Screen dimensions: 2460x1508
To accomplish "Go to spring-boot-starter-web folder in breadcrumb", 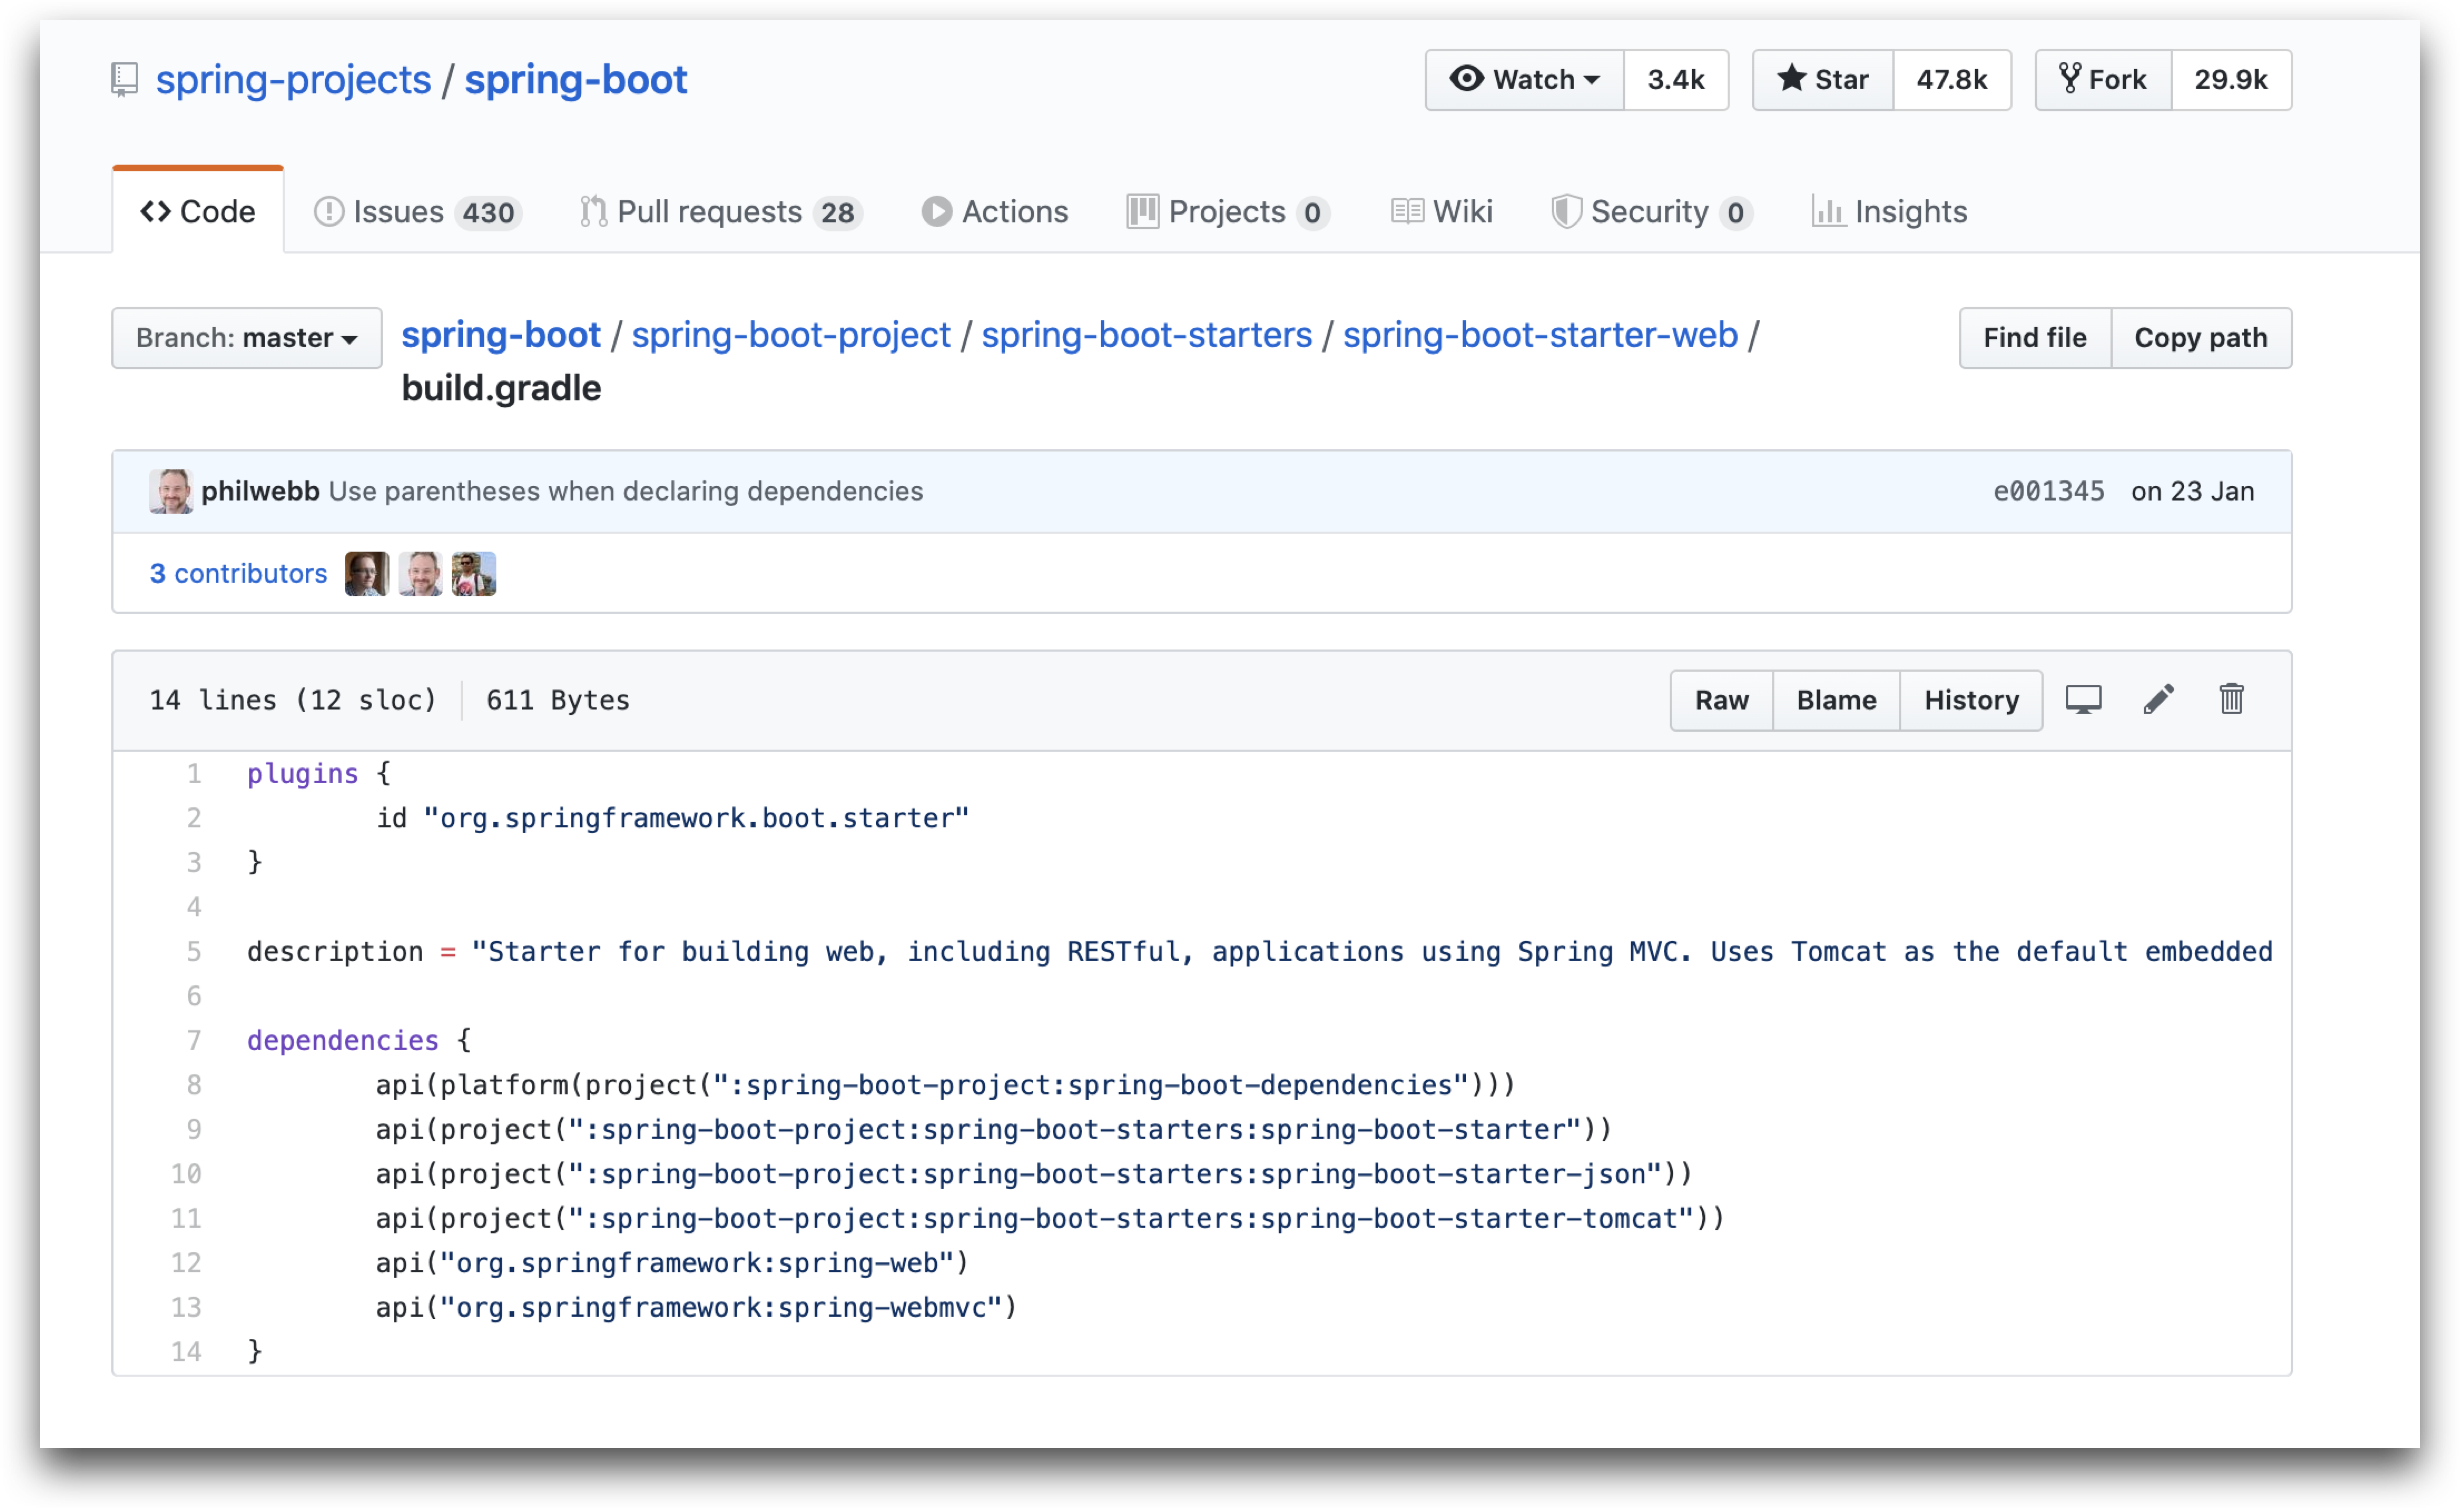I will click(1540, 335).
